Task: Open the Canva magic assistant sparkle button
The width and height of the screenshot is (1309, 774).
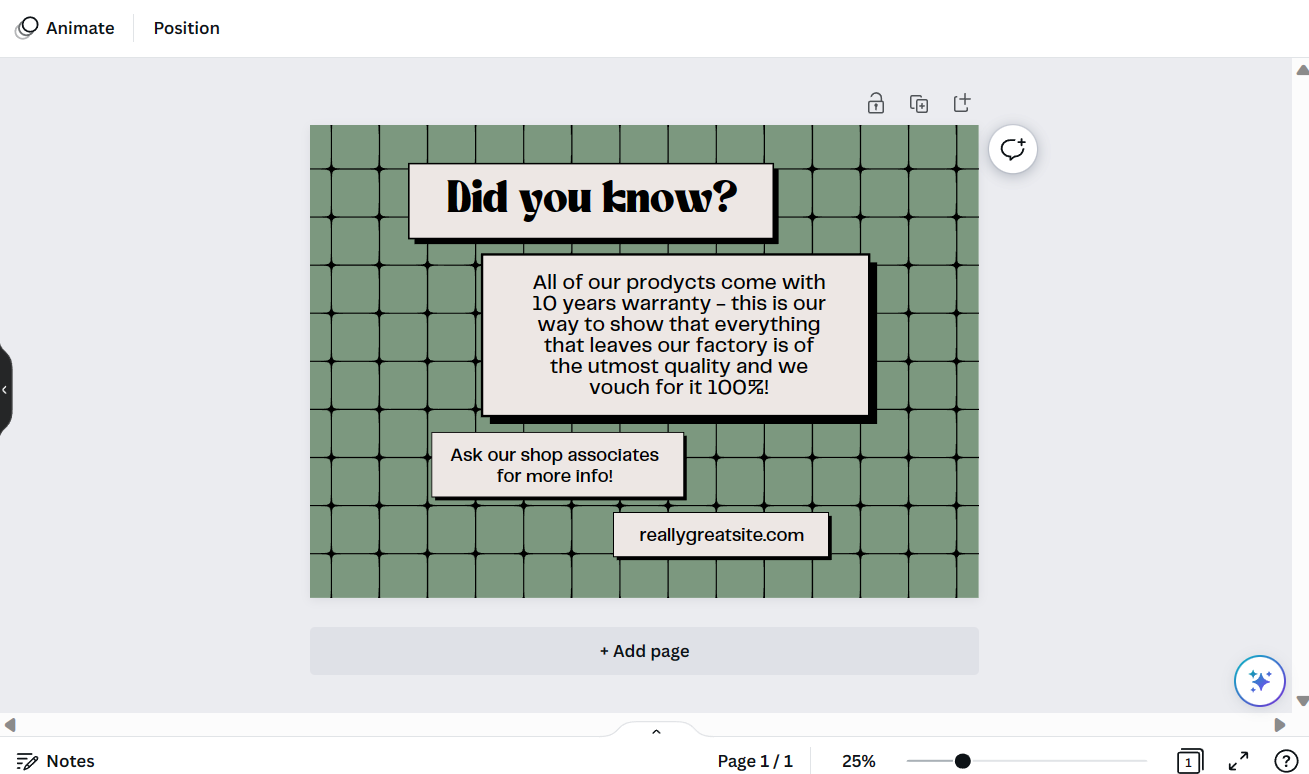Action: coord(1259,681)
